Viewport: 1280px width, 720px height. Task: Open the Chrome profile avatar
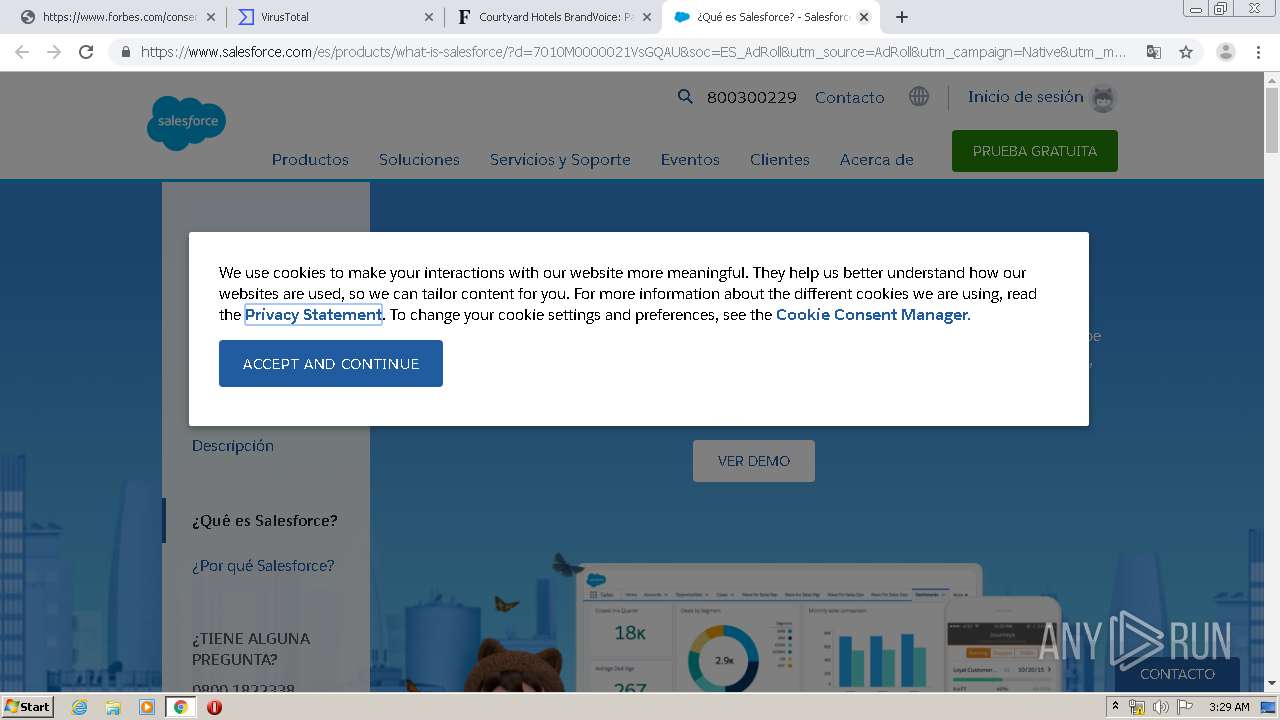coord(1225,52)
